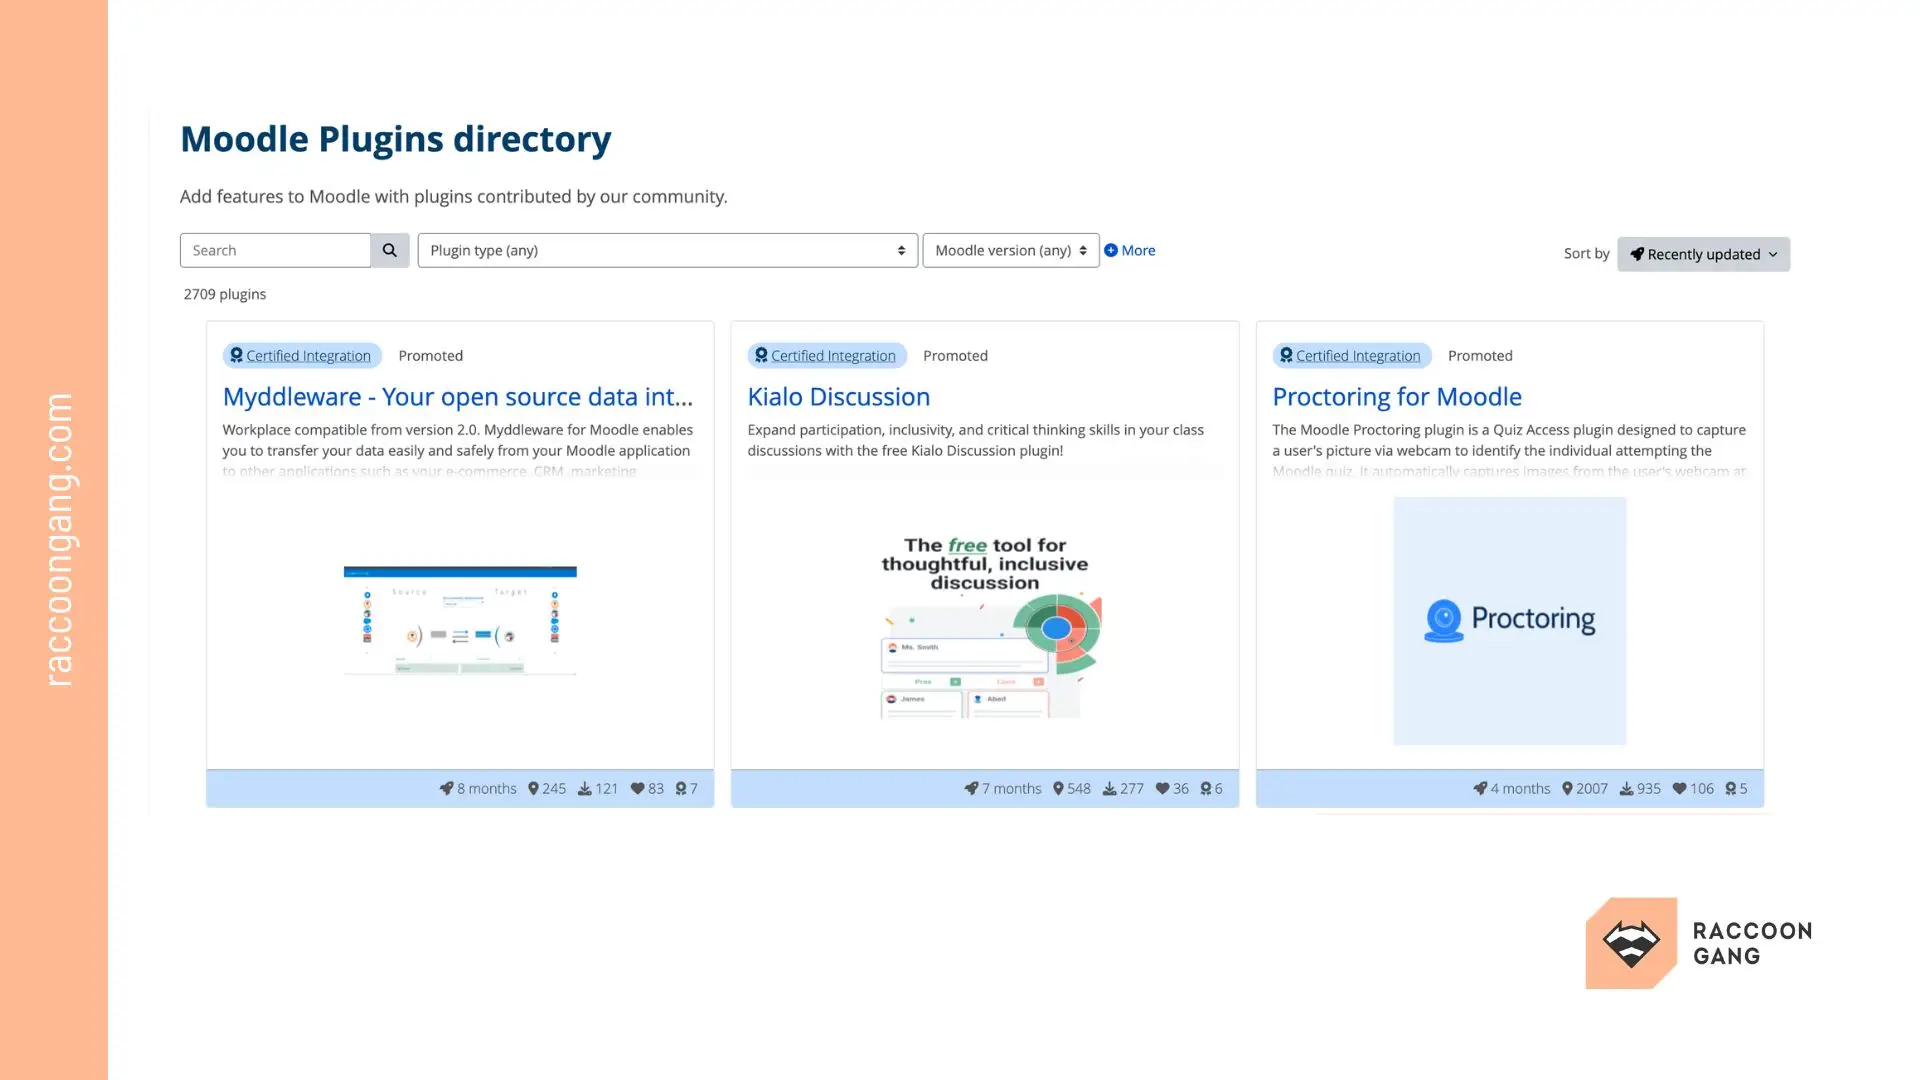The height and width of the screenshot is (1080, 1920).
Task: Open the Plugin type dropdown
Action: [x=665, y=250]
